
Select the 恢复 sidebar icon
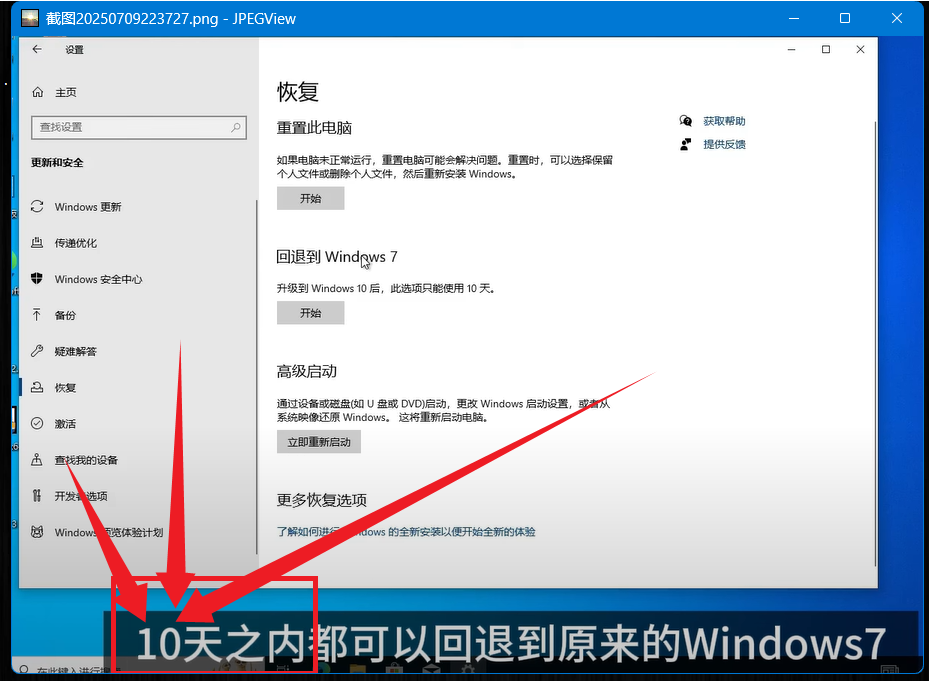point(37,387)
